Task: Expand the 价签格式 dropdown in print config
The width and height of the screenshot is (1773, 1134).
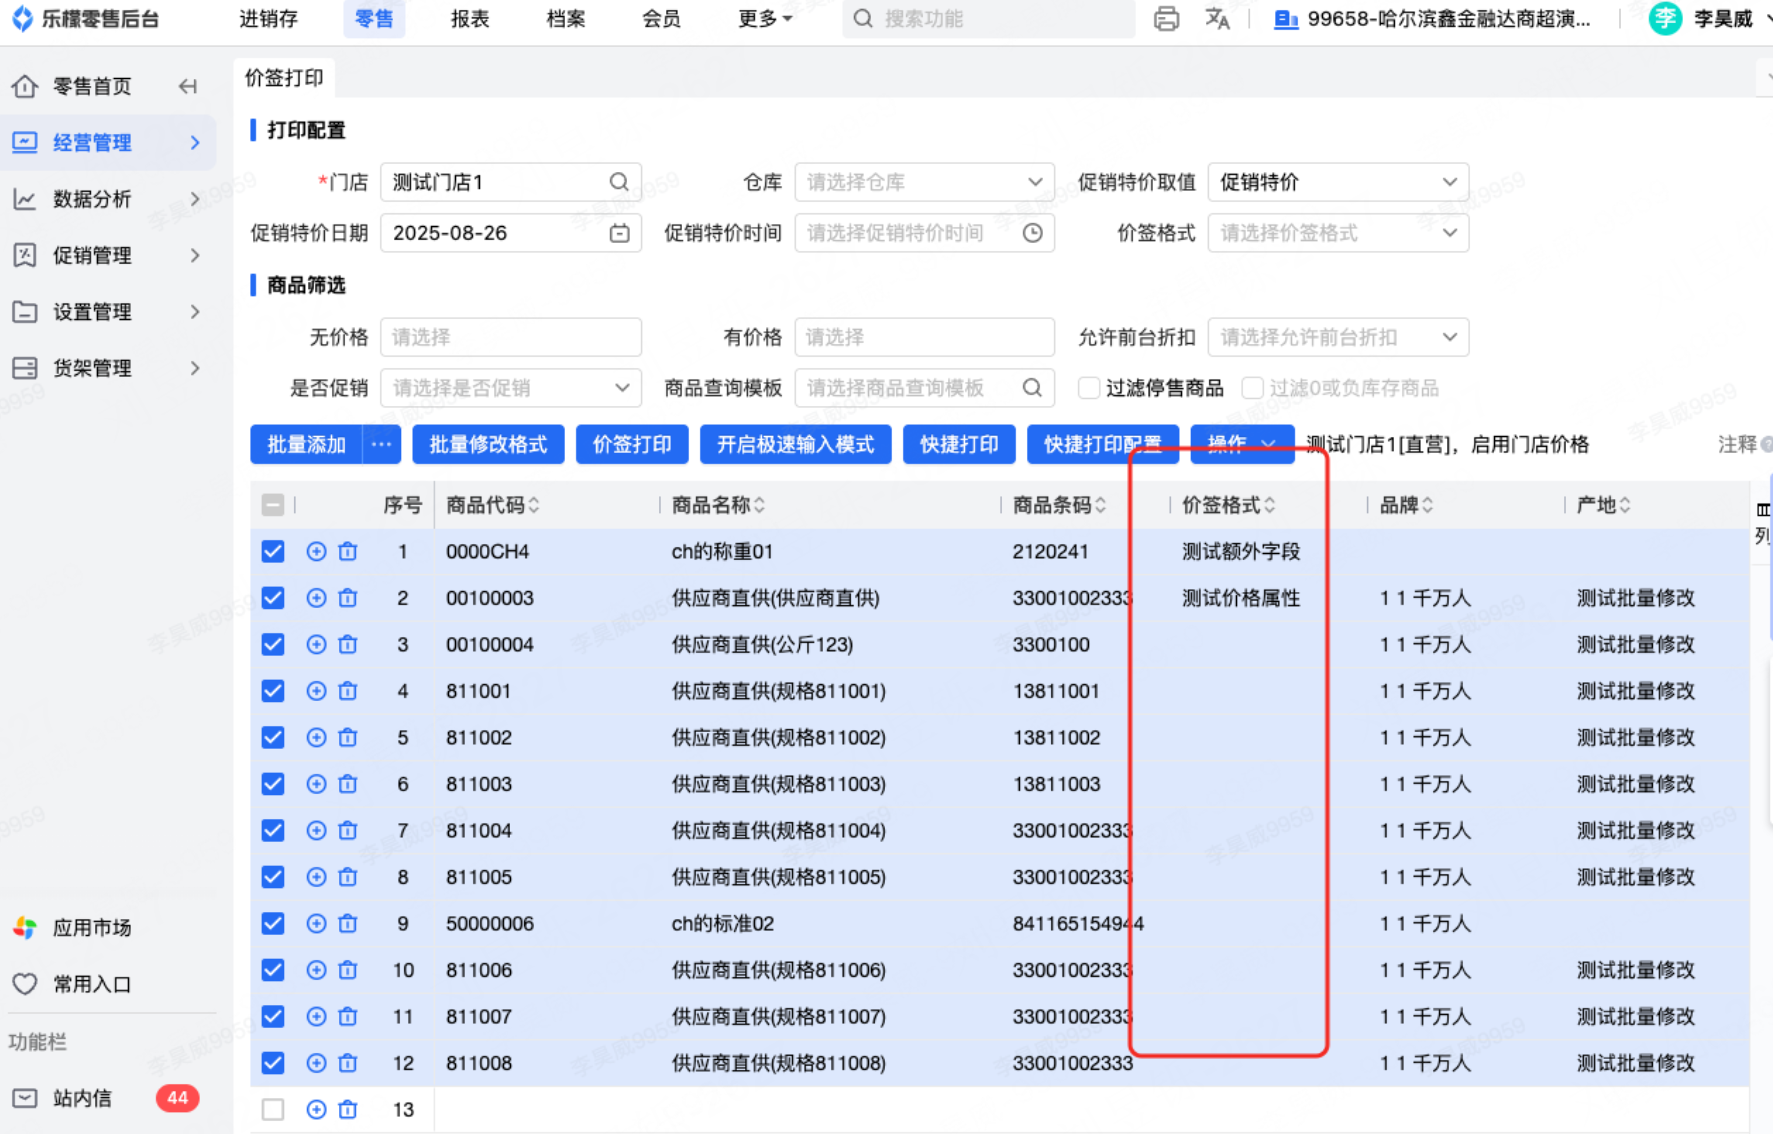Action: pos(1337,233)
